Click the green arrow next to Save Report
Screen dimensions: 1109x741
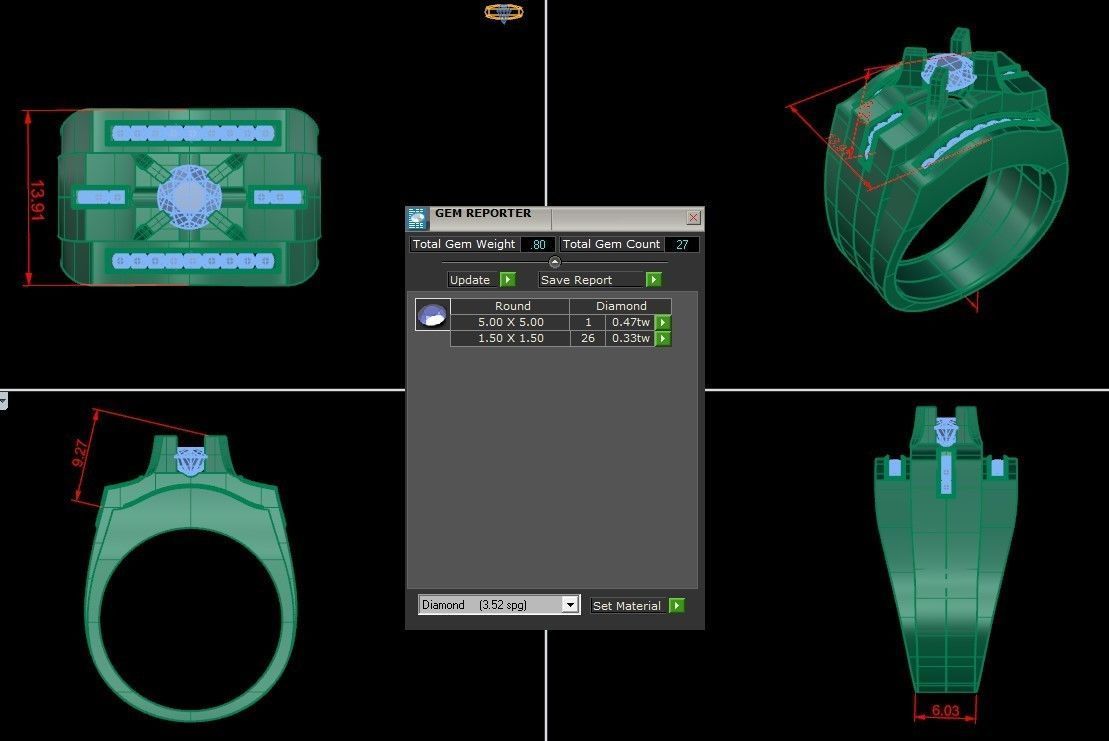(x=654, y=280)
